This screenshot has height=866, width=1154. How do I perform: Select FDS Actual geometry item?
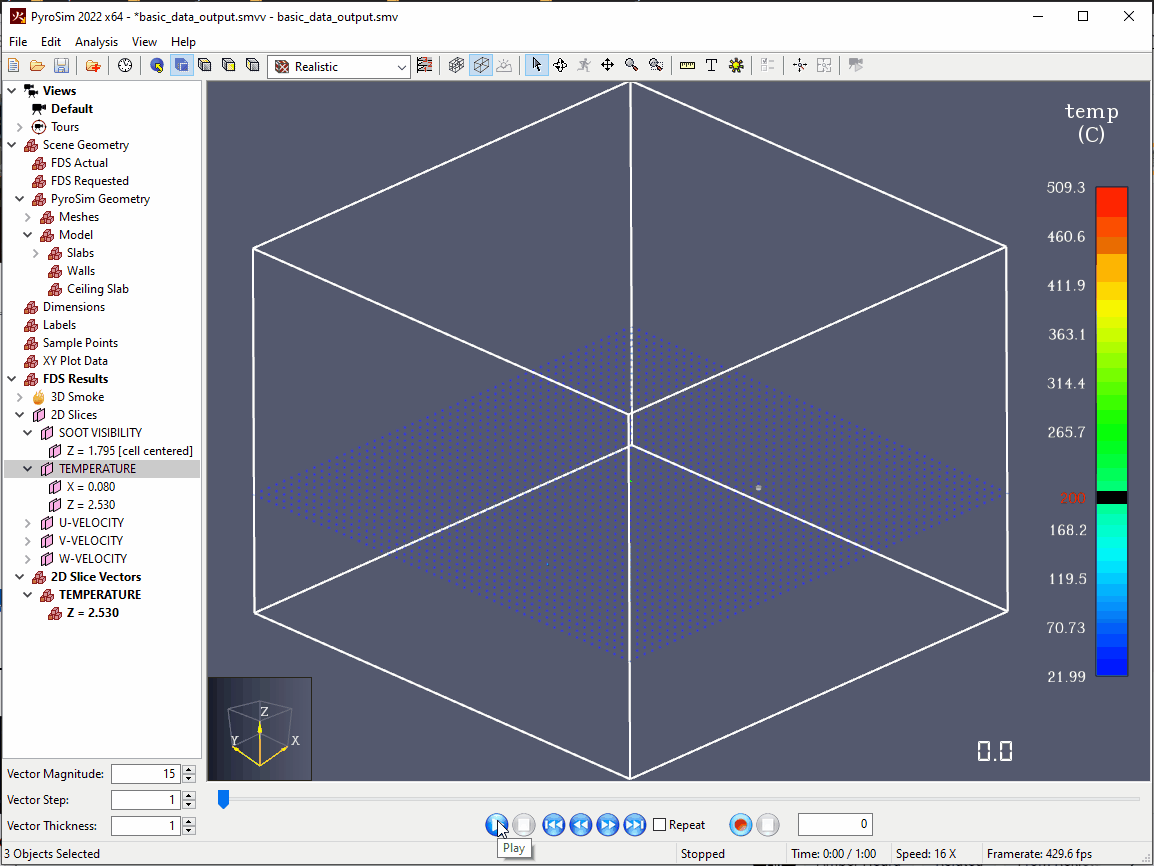(79, 163)
